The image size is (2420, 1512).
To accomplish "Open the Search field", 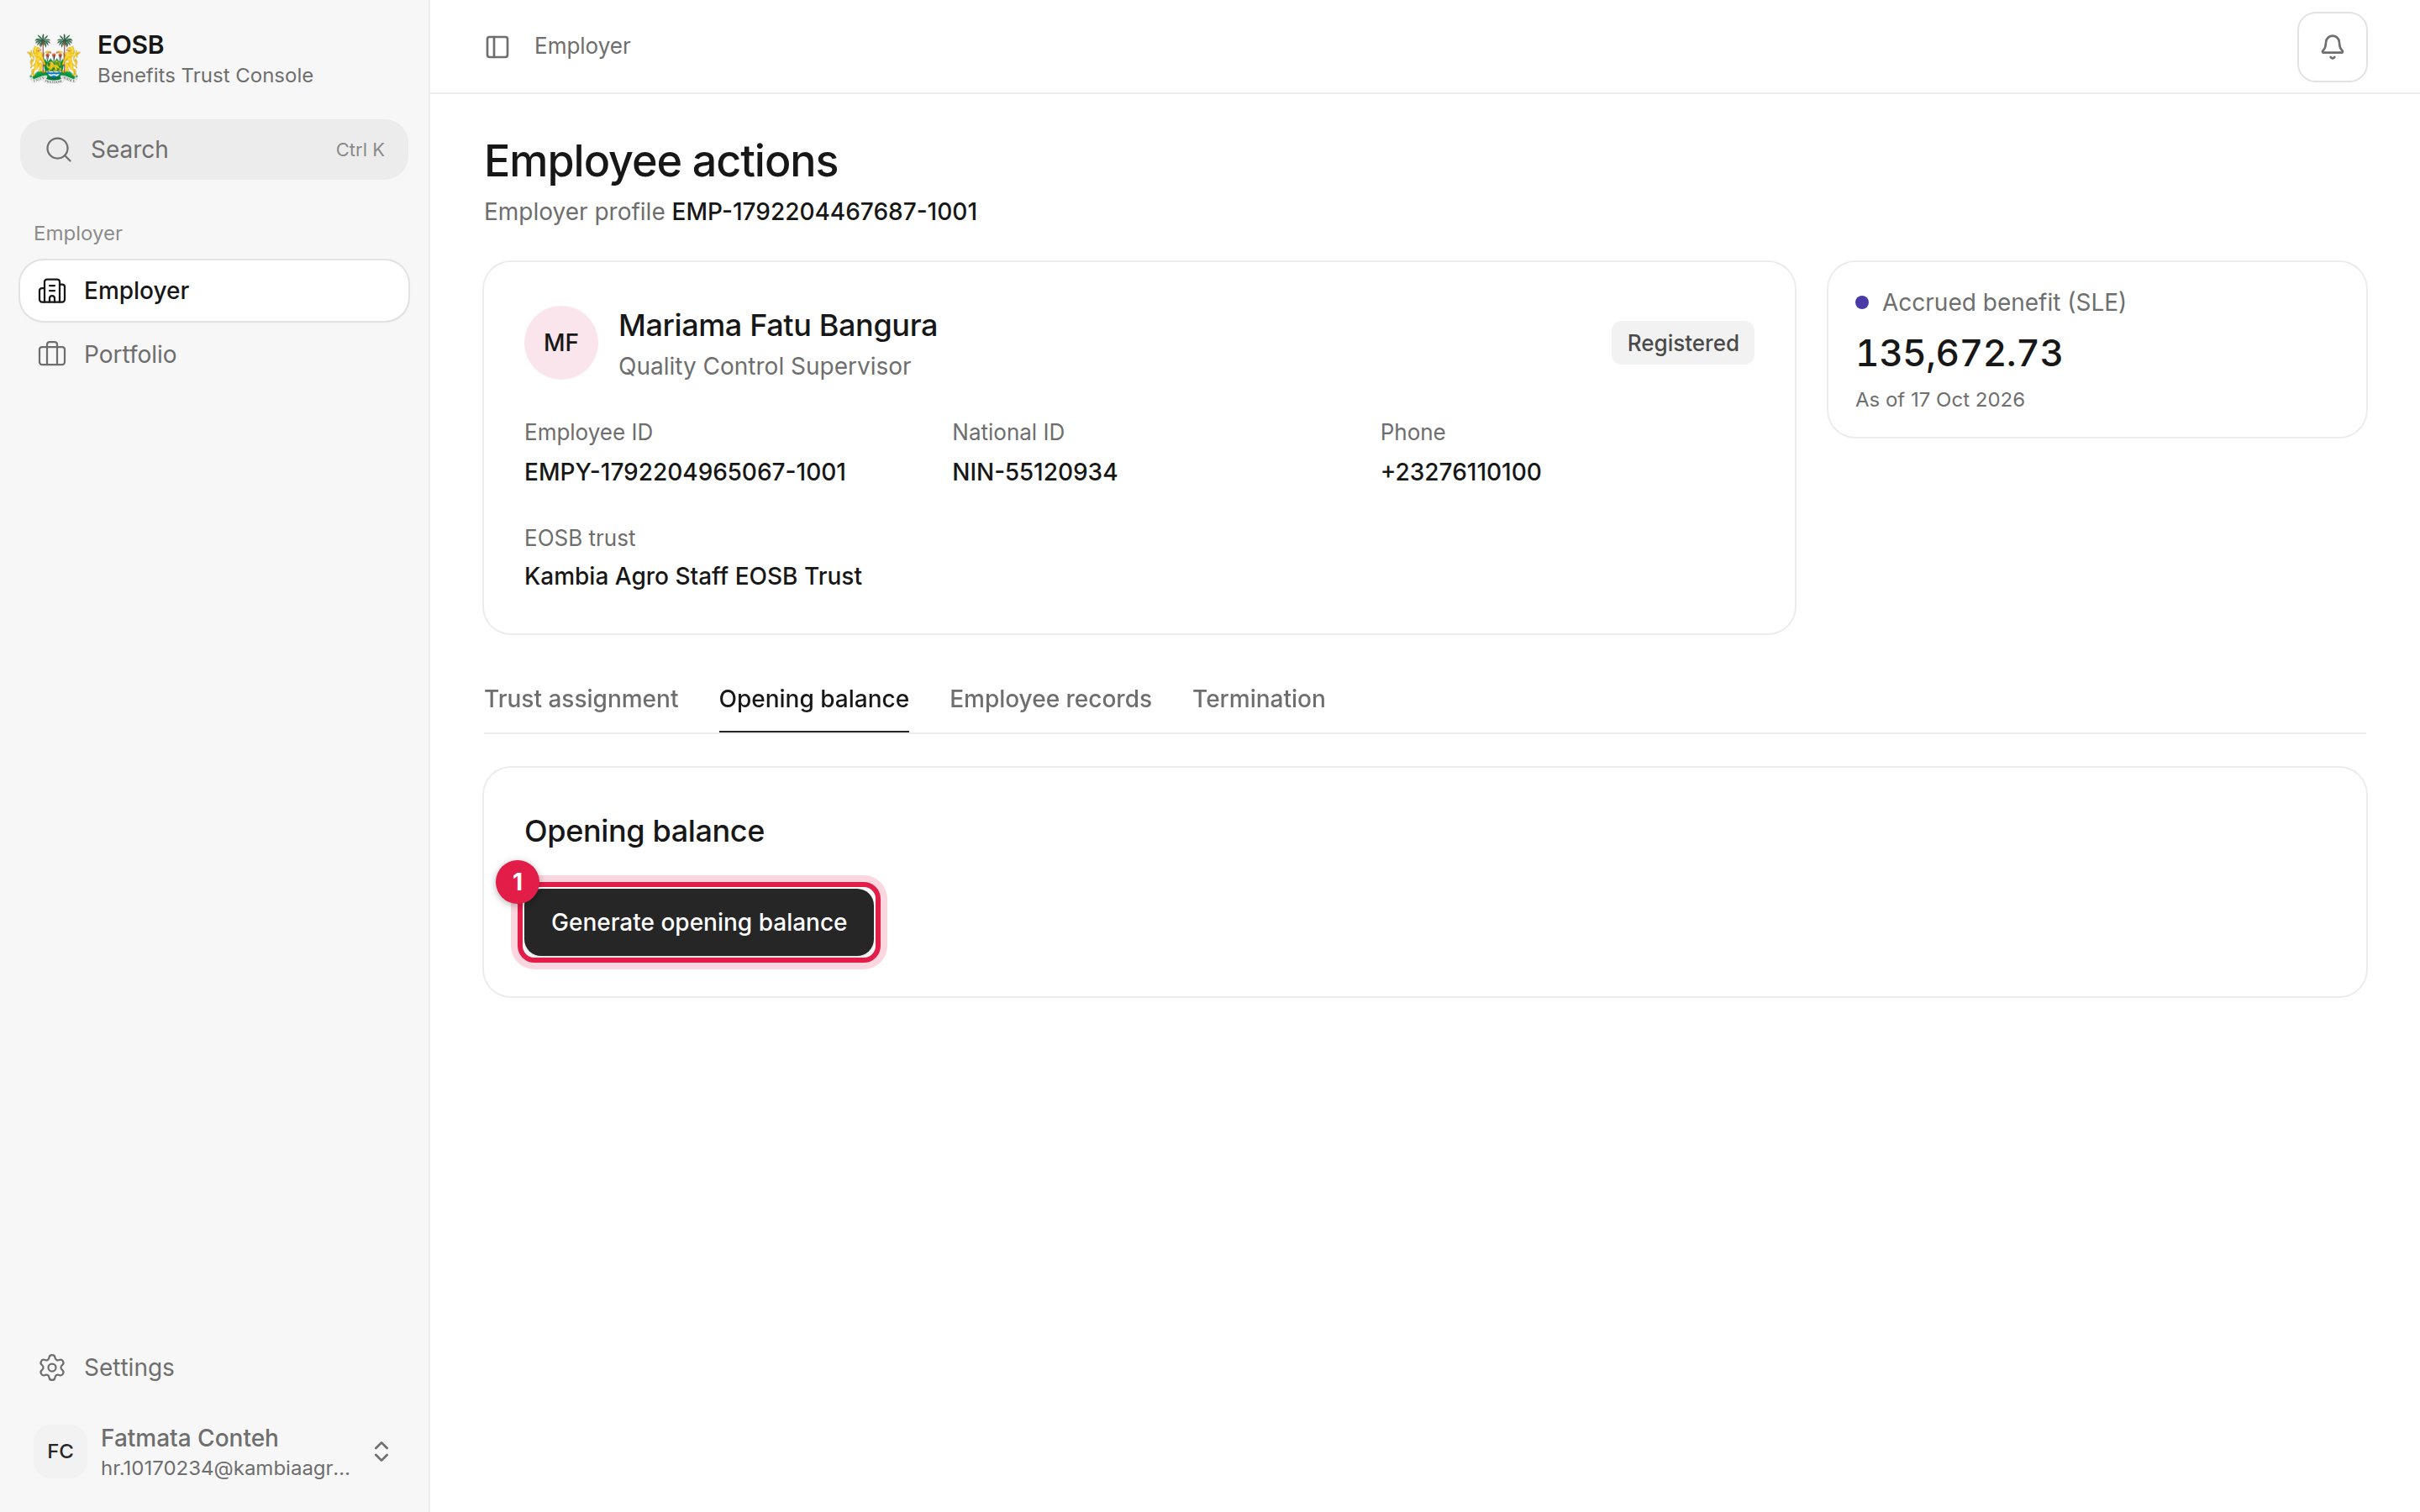I will [x=214, y=150].
